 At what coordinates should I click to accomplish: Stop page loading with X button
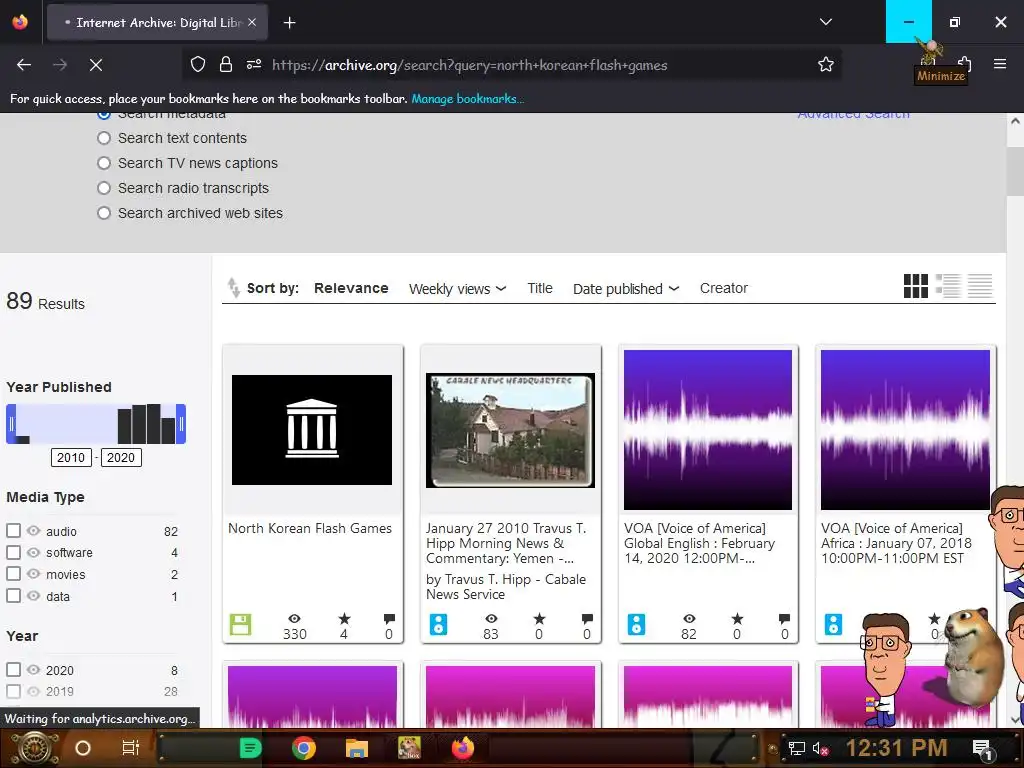pos(96,65)
